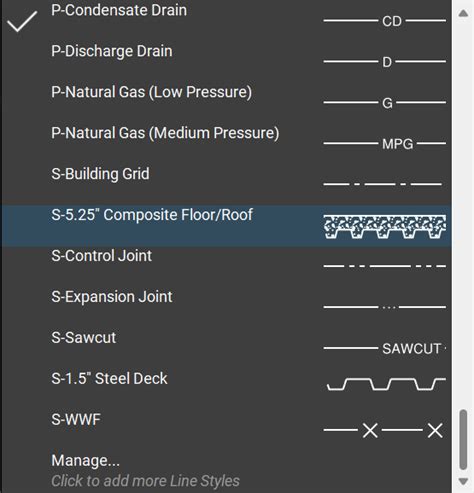Select the steel deck profile line preview
This screenshot has height=493, width=474.
pos(386,384)
